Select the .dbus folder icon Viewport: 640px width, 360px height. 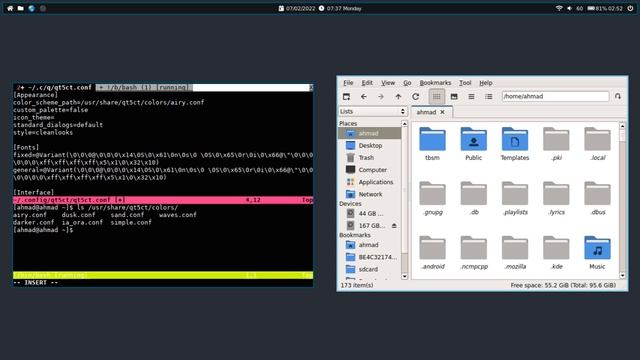click(598, 193)
